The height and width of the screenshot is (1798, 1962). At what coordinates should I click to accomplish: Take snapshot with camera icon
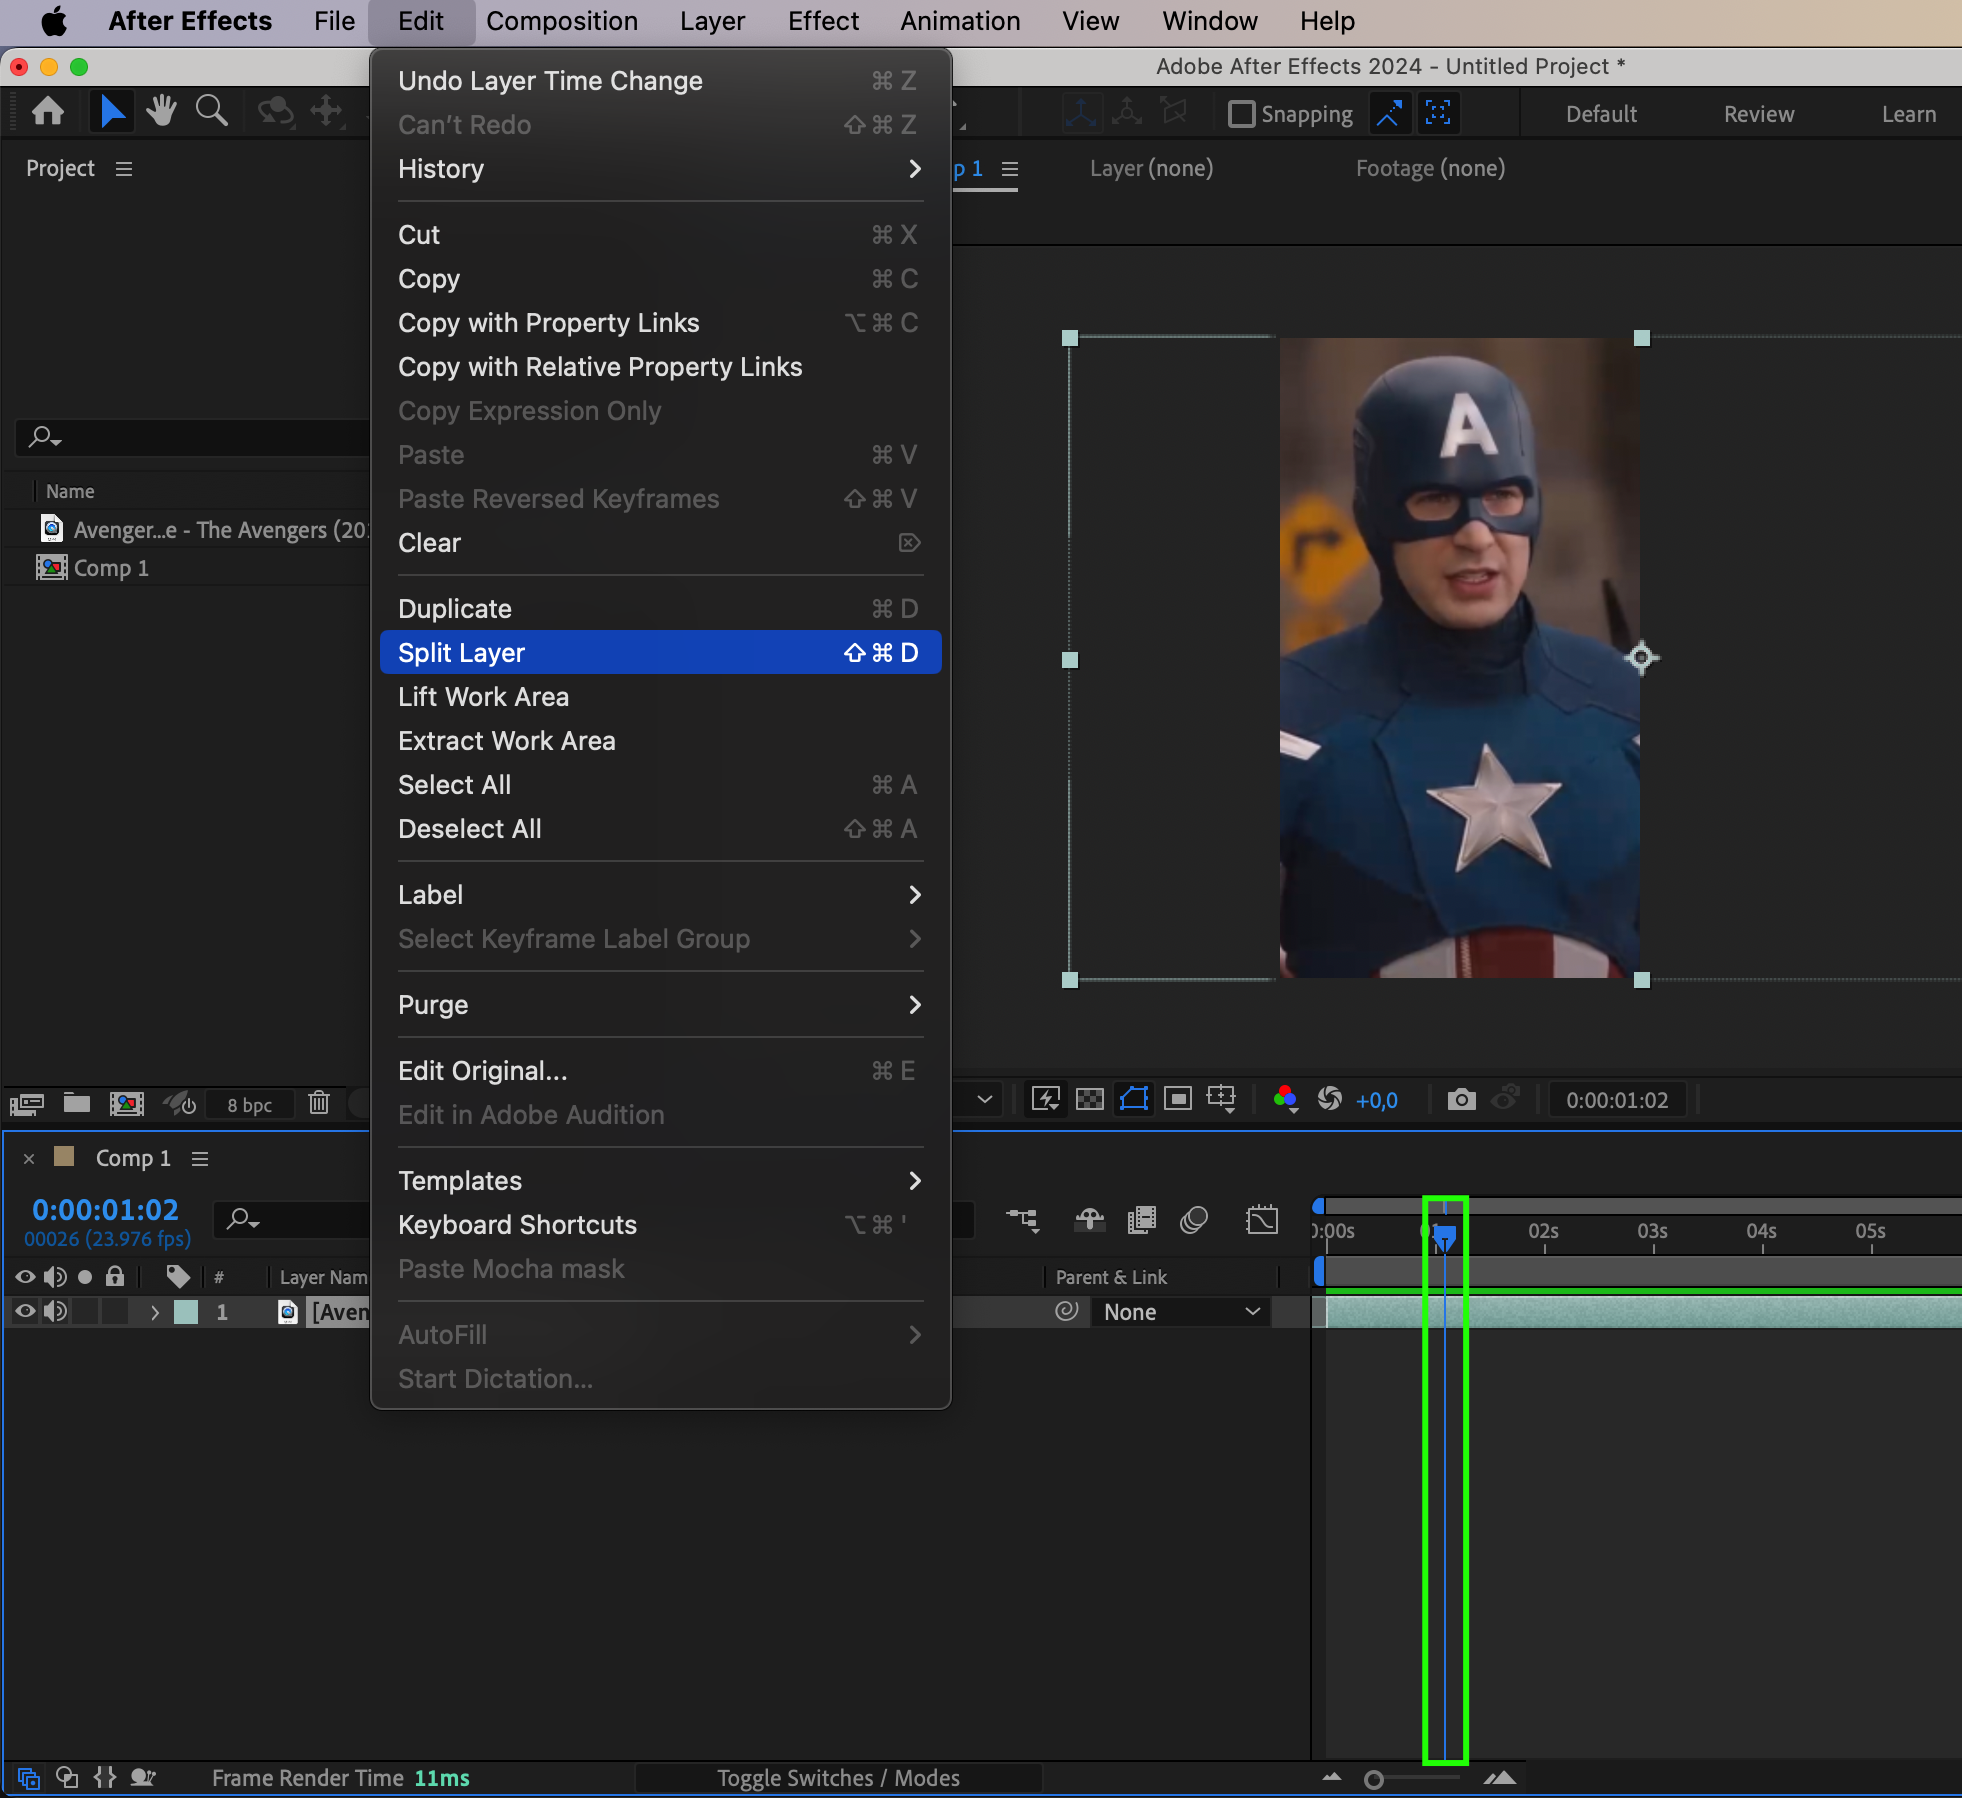[1461, 1100]
